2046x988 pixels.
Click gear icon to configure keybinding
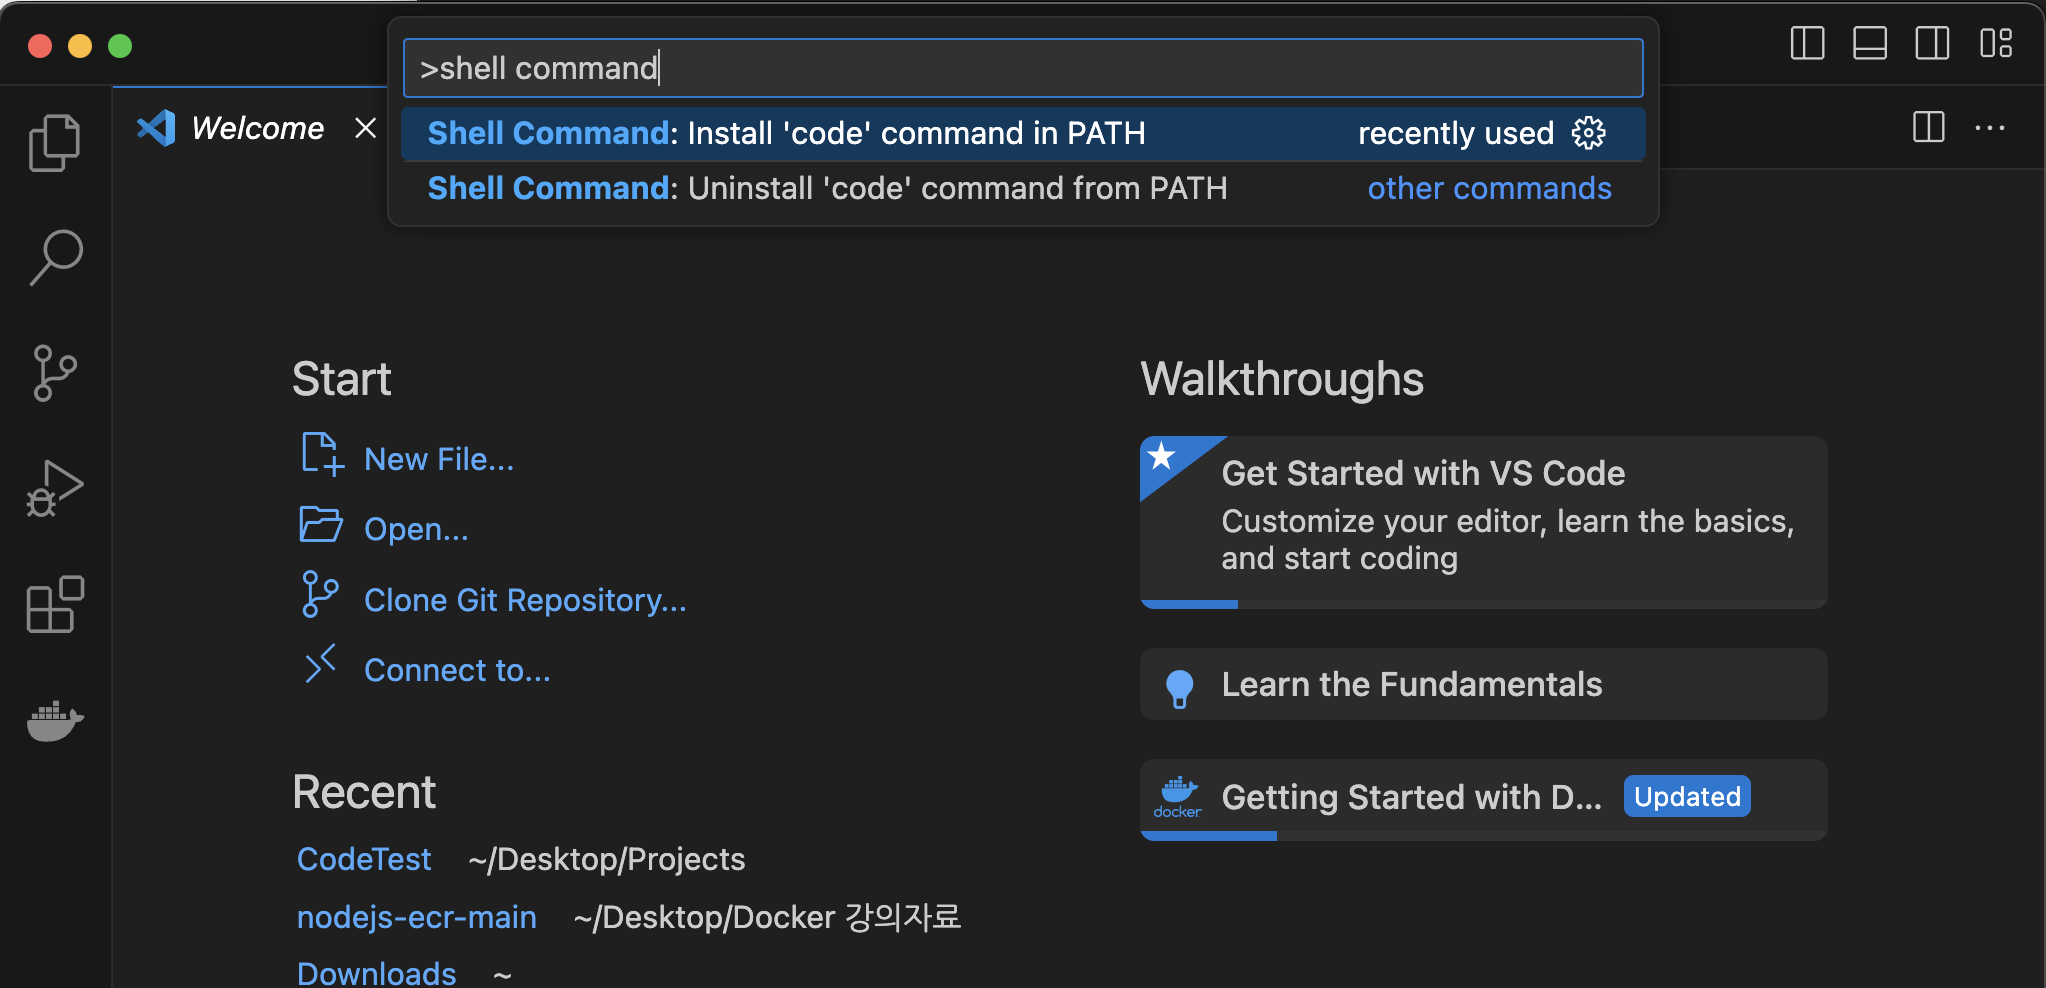point(1588,133)
